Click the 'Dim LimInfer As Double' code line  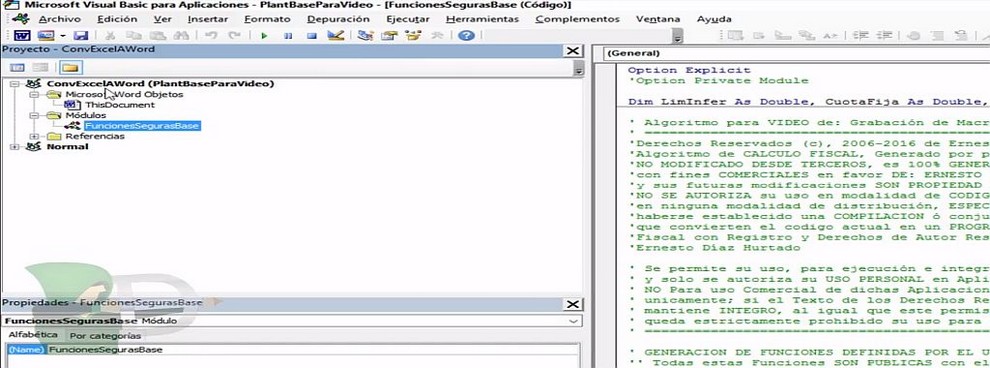808,102
